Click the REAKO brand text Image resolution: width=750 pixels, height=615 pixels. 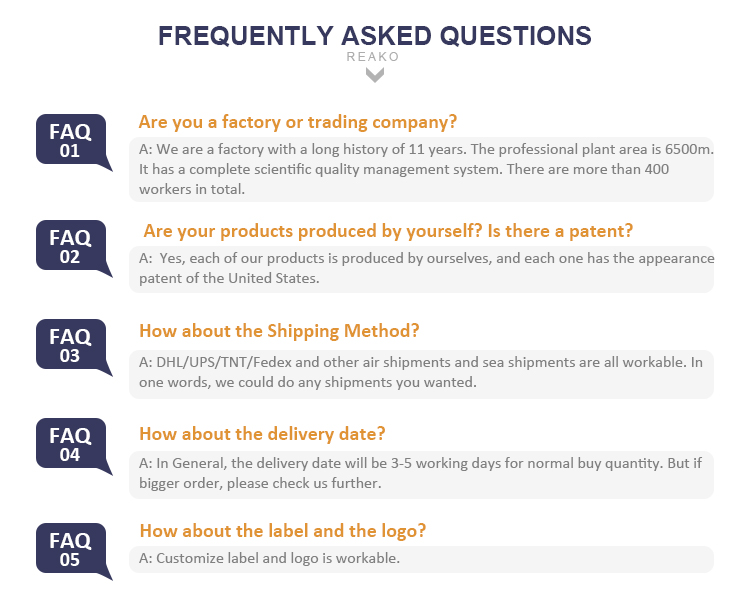(373, 57)
